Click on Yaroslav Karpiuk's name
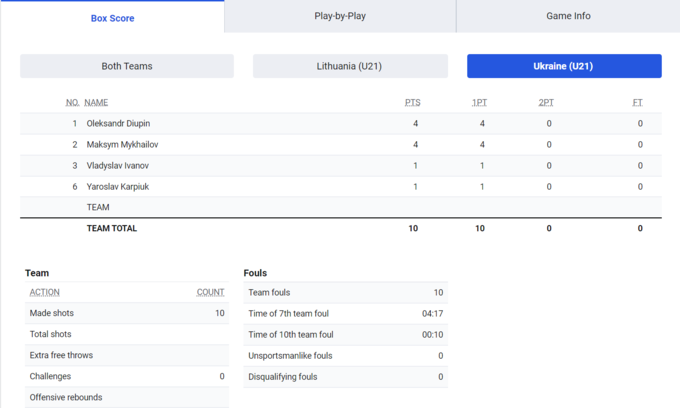 [x=119, y=186]
